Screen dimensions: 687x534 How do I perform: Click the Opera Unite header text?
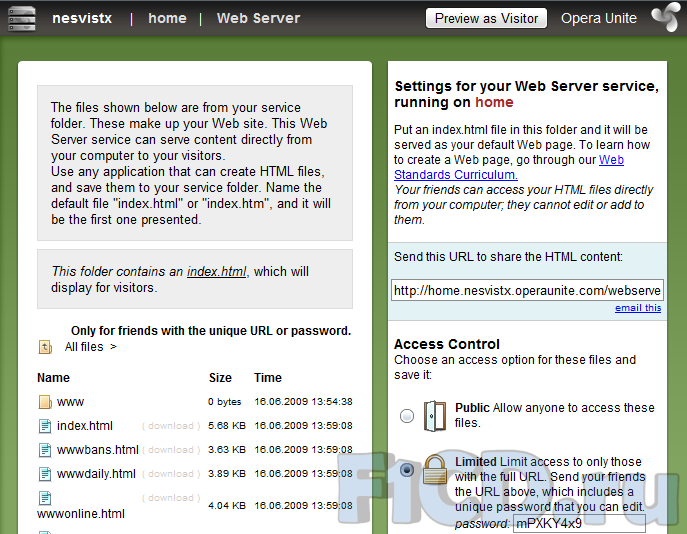click(x=599, y=18)
